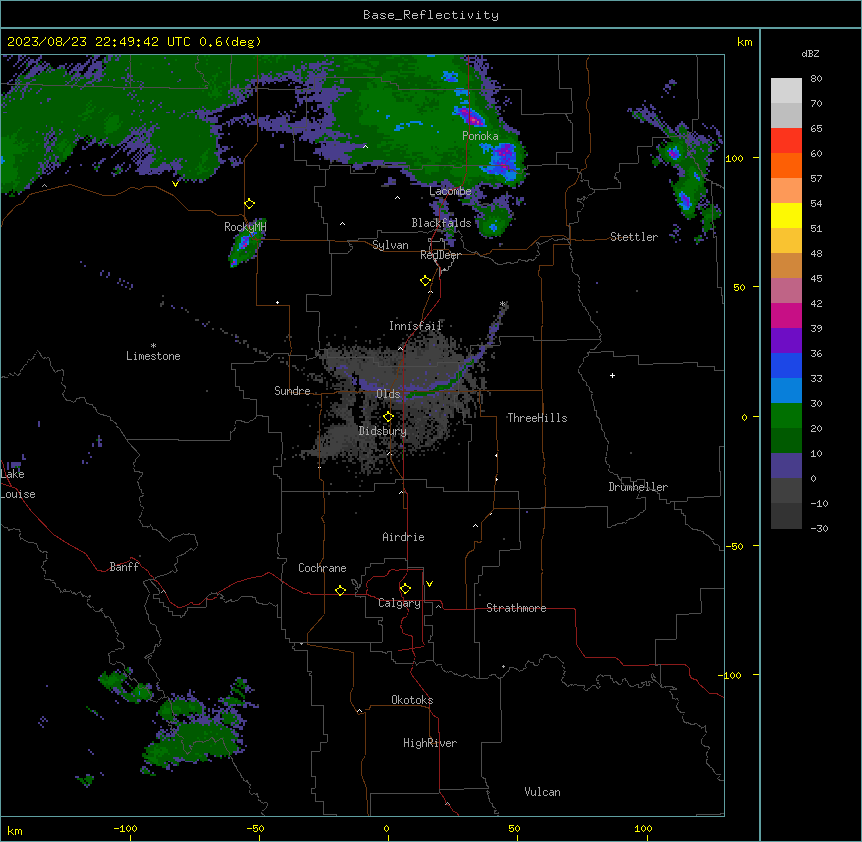
Task: Click the Innisfail label
Action: 416,326
